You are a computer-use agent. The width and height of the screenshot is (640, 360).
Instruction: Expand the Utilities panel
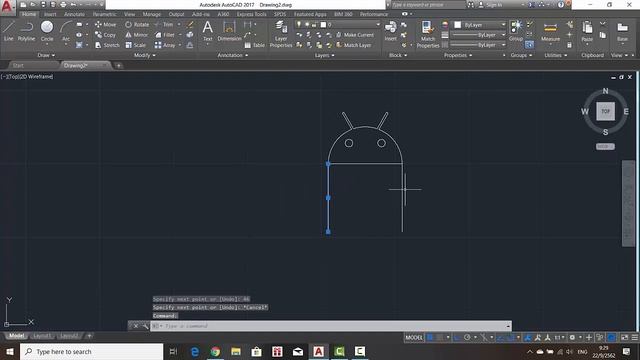pos(556,55)
